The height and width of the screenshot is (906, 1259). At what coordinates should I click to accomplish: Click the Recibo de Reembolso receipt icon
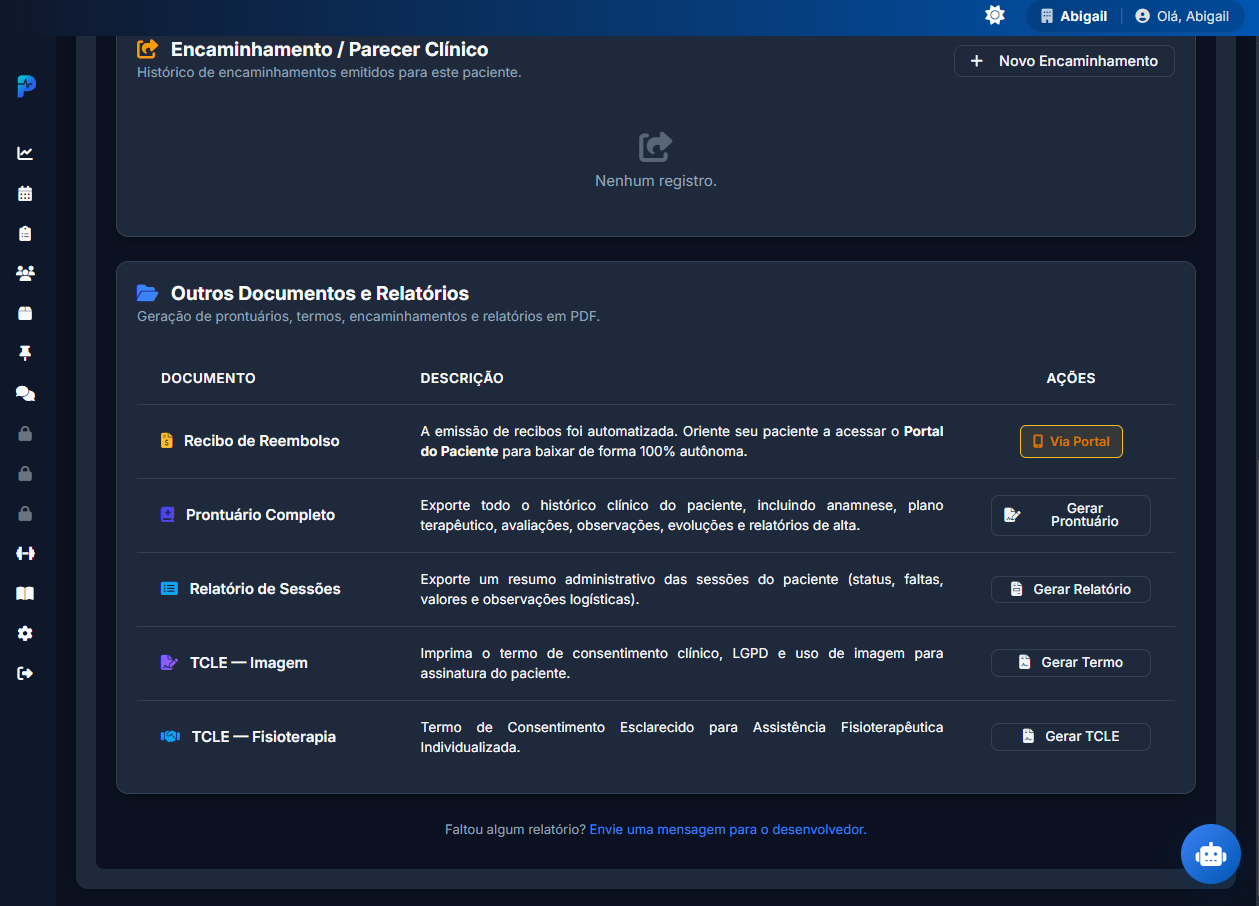click(167, 441)
